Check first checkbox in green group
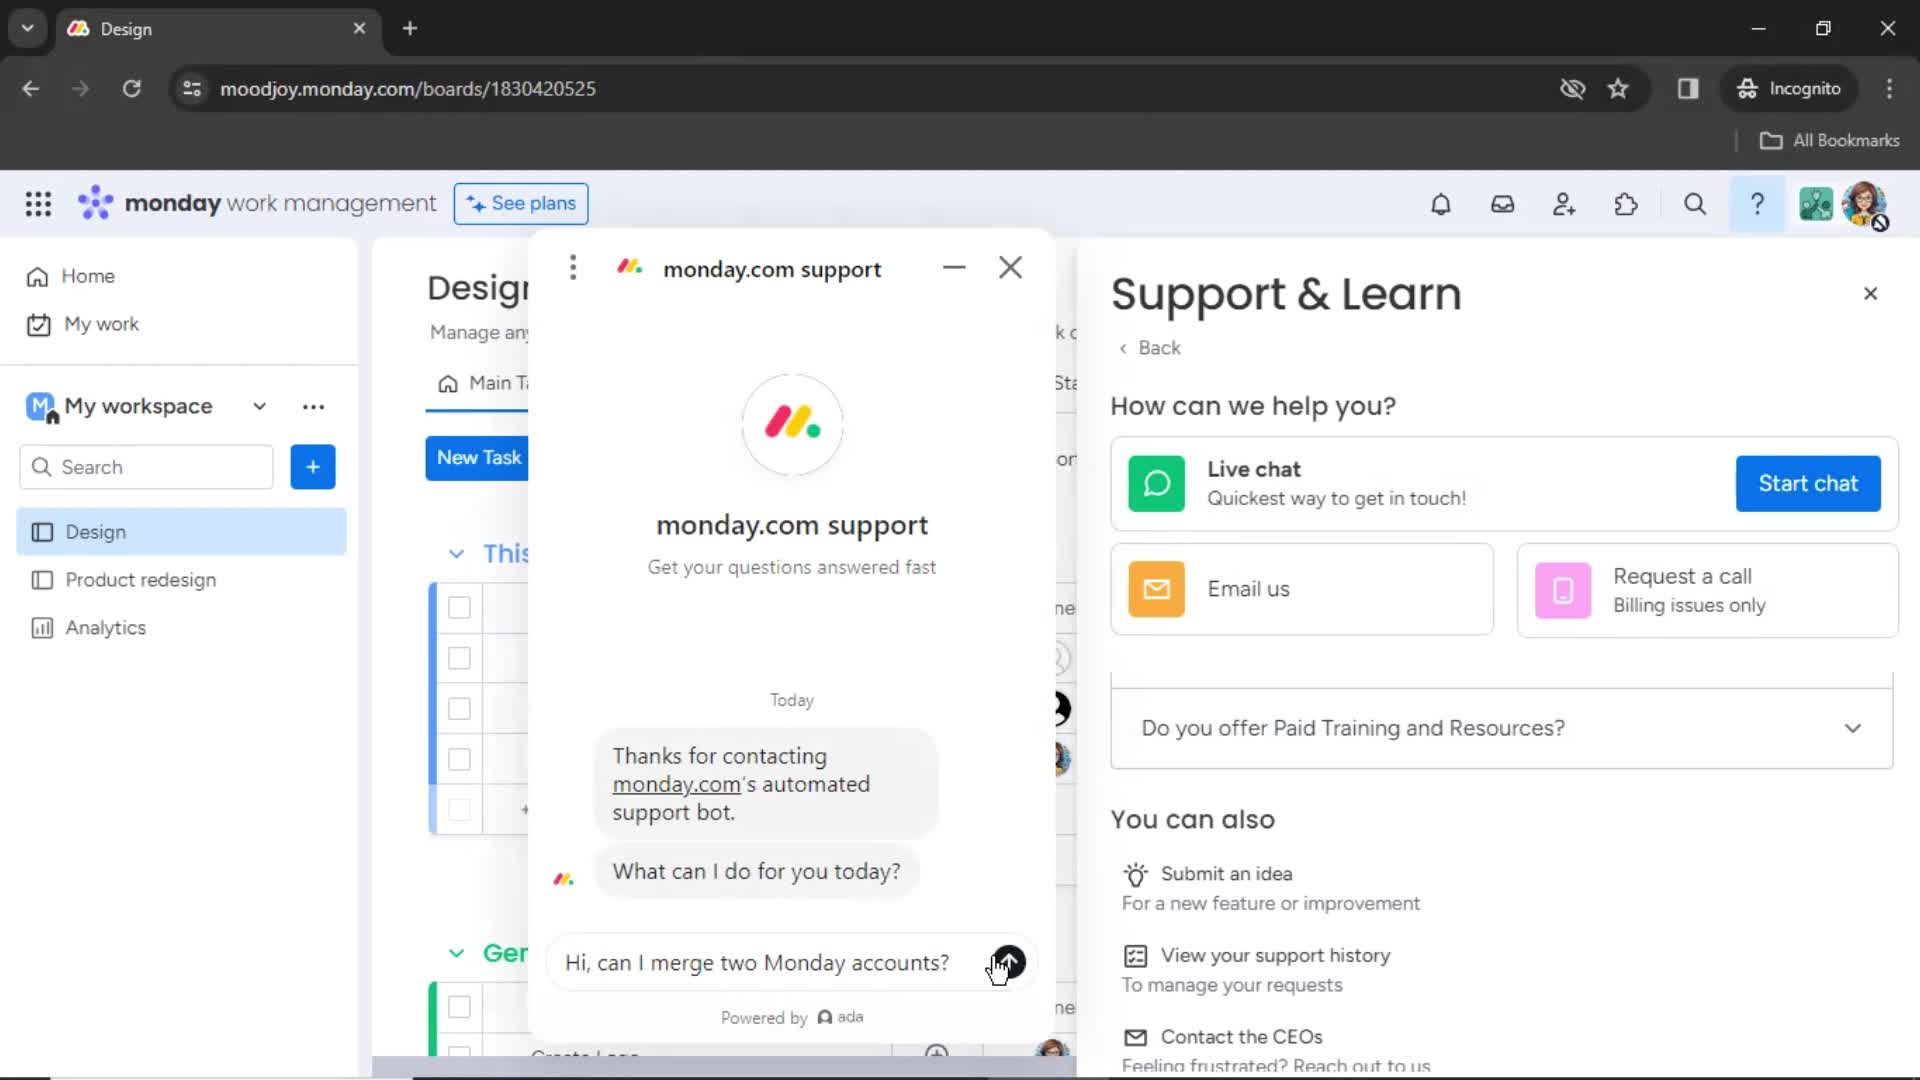1920x1080 pixels. tap(459, 1007)
